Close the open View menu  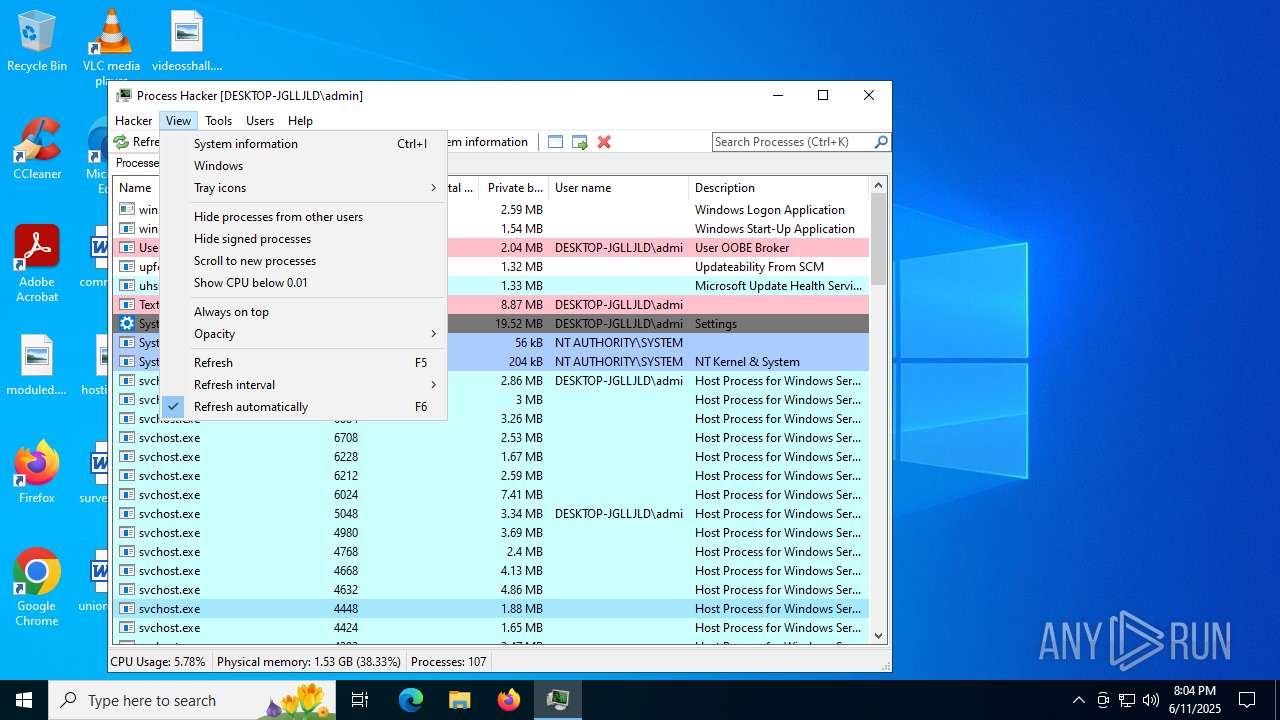(178, 121)
